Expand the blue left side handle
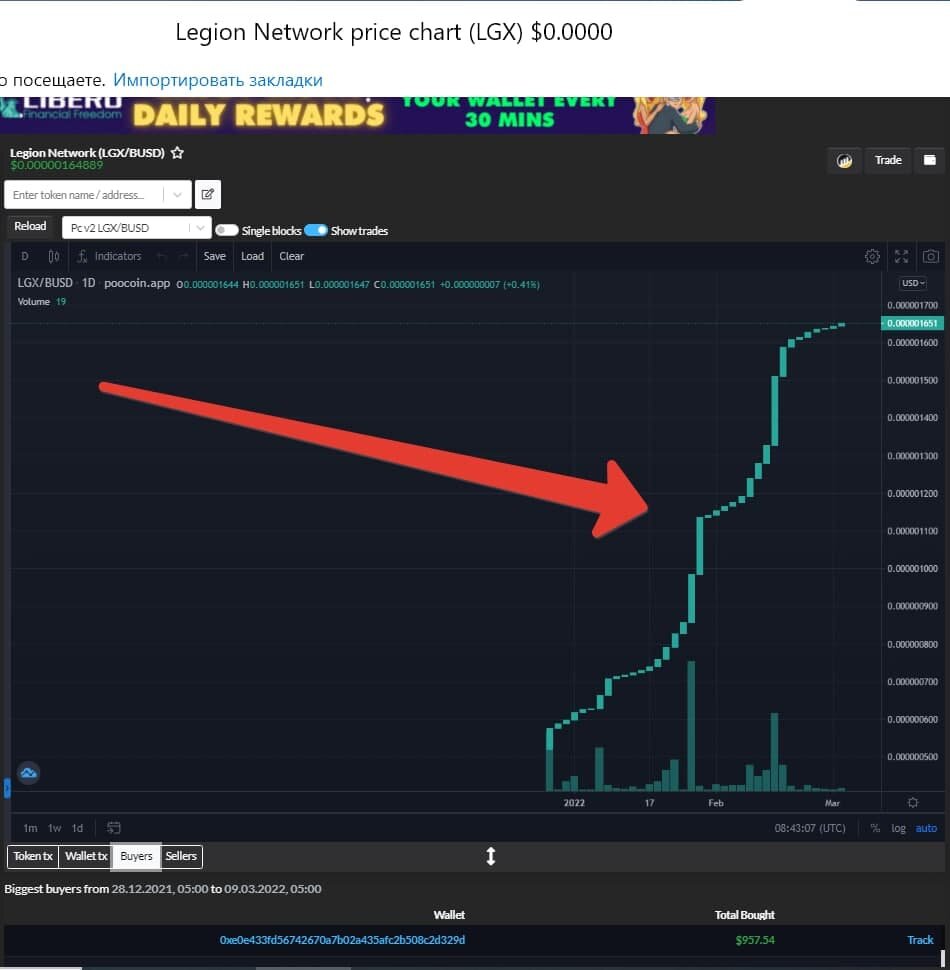The image size is (950, 970). 7,788
